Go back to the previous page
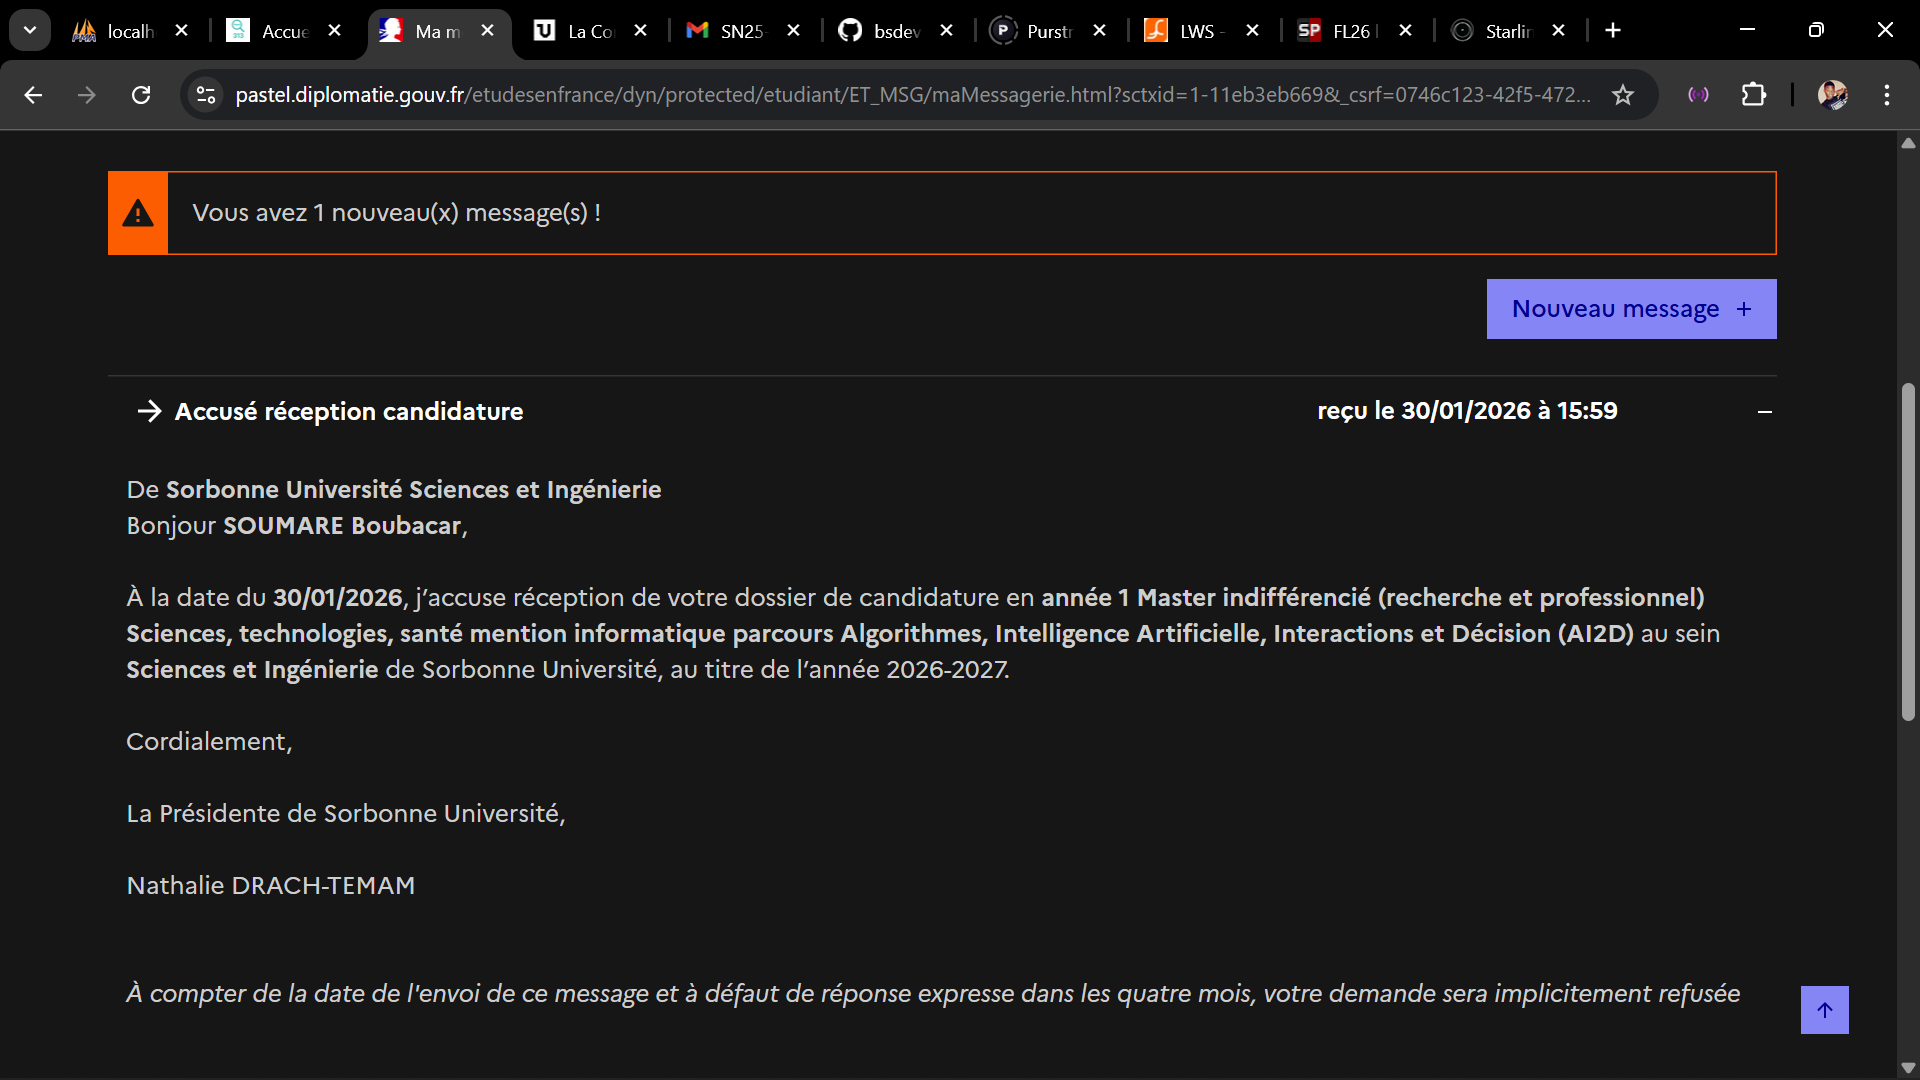This screenshot has width=1920, height=1080. [33, 95]
